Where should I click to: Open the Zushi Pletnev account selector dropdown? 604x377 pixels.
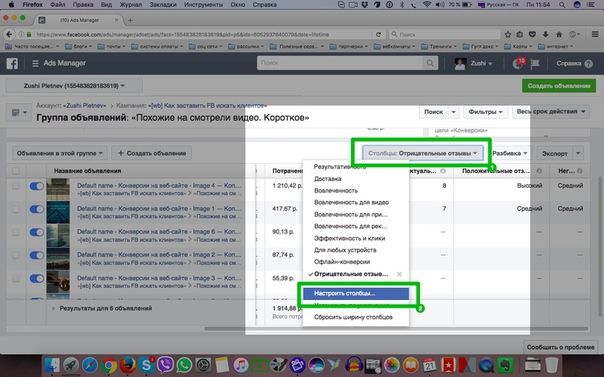click(74, 86)
